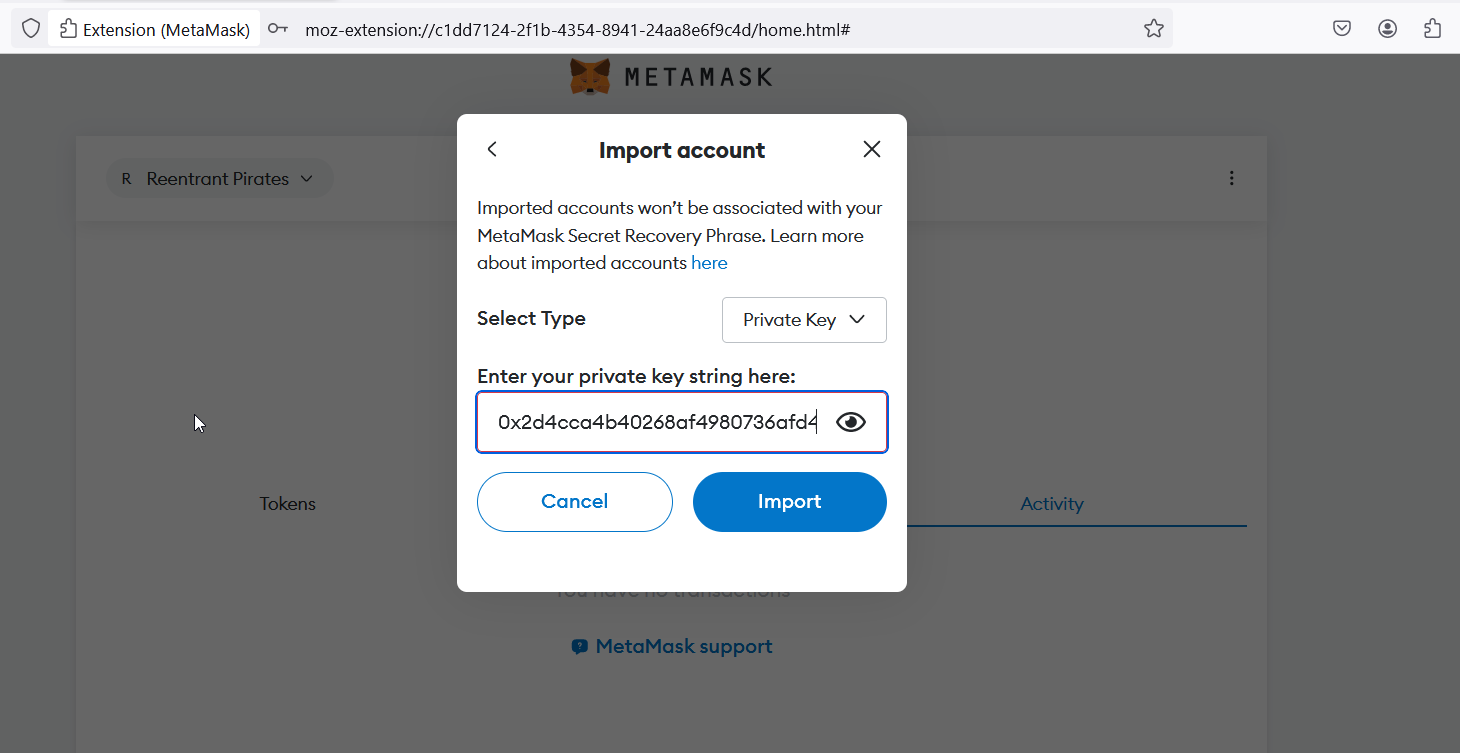The image size is (1460, 753).
Task: Switch to the Tokens tab
Action: (287, 504)
